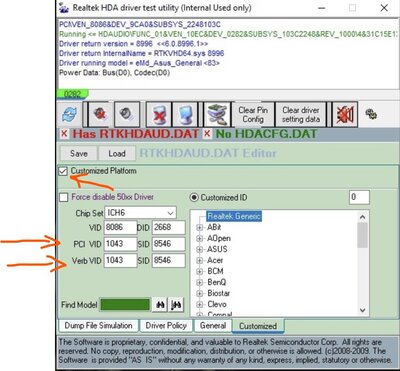Click the Save button

click(x=79, y=154)
